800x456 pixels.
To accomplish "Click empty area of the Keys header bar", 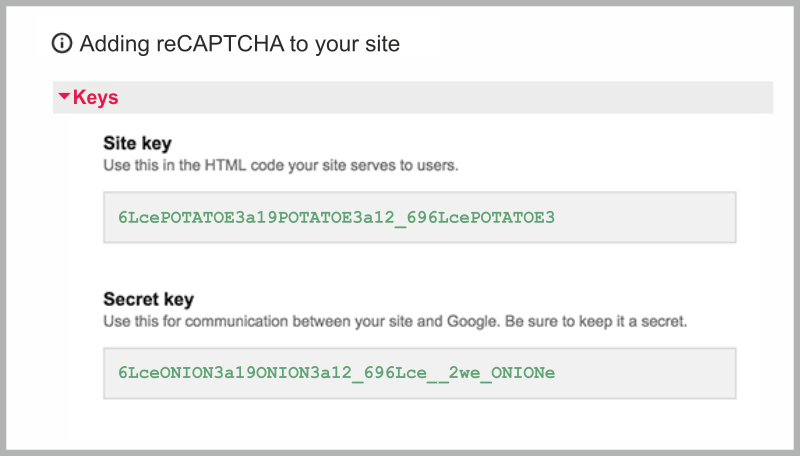I will point(450,97).
